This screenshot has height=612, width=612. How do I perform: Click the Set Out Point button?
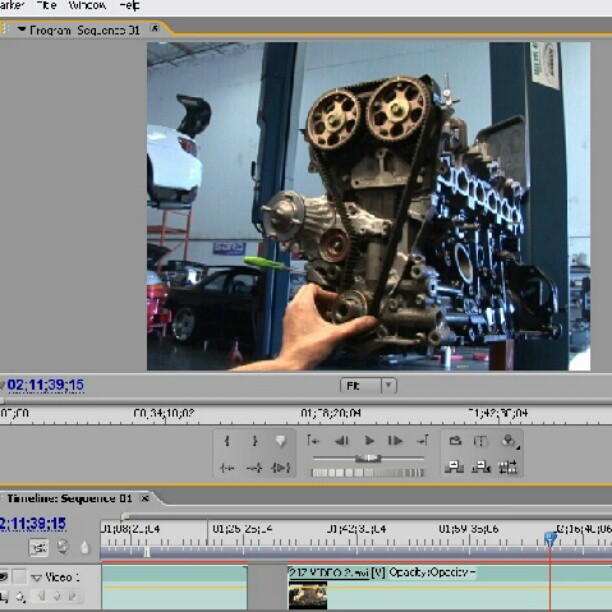[x=254, y=441]
